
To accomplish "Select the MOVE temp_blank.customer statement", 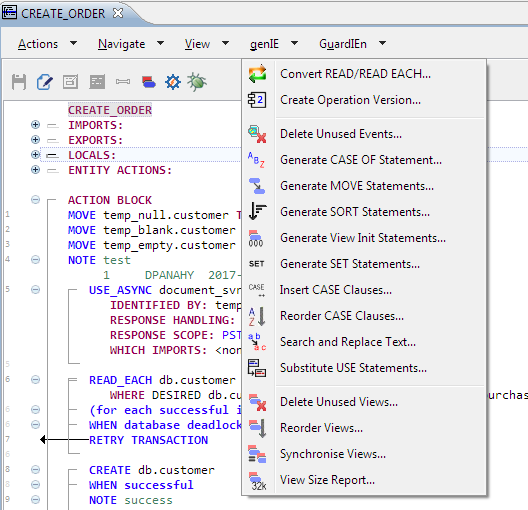I will [x=152, y=230].
